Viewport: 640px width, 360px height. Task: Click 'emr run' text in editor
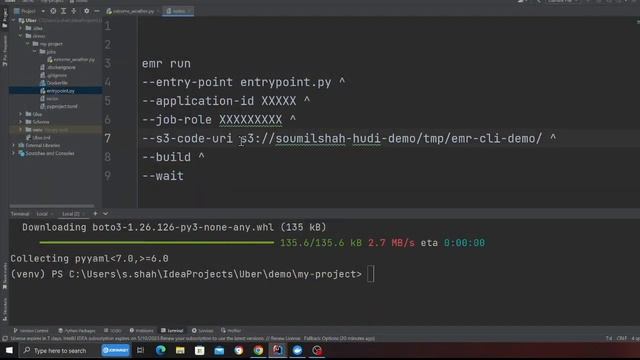pyautogui.click(x=166, y=64)
